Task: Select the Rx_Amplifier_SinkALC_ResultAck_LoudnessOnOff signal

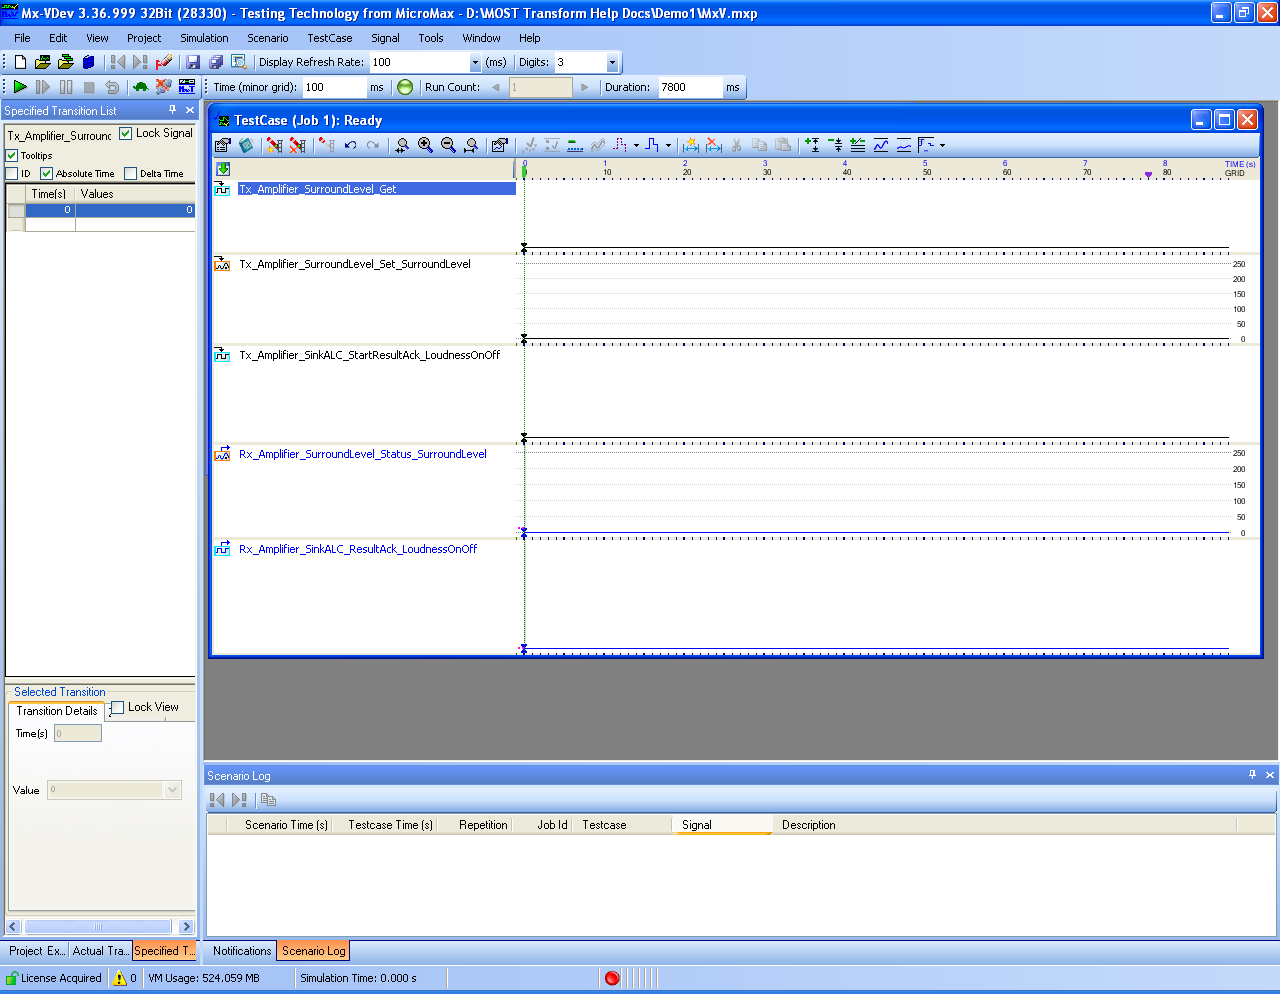Action: [x=358, y=549]
